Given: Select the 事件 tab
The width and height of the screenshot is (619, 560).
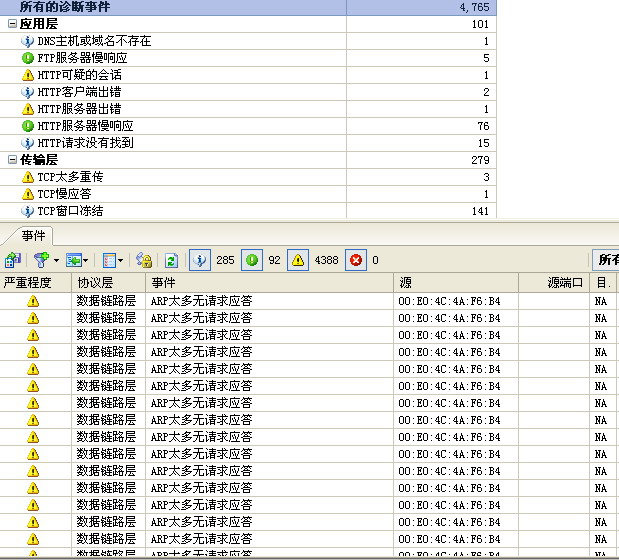Looking at the screenshot, I should (33, 236).
